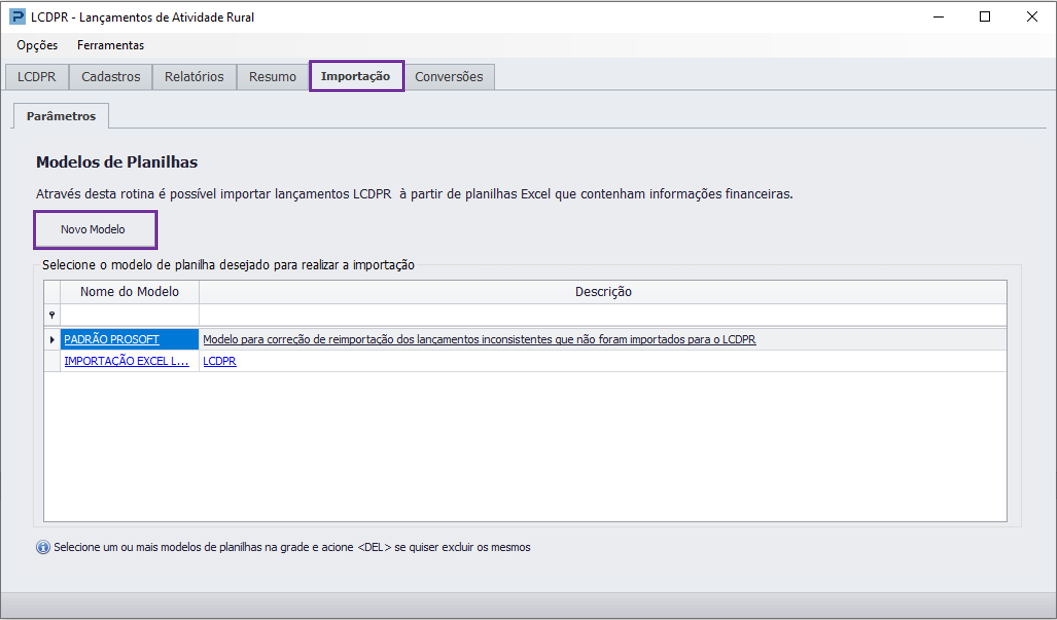Click the blue info icon below the grid
Viewport: 1057px width, 620px height.
[x=43, y=547]
